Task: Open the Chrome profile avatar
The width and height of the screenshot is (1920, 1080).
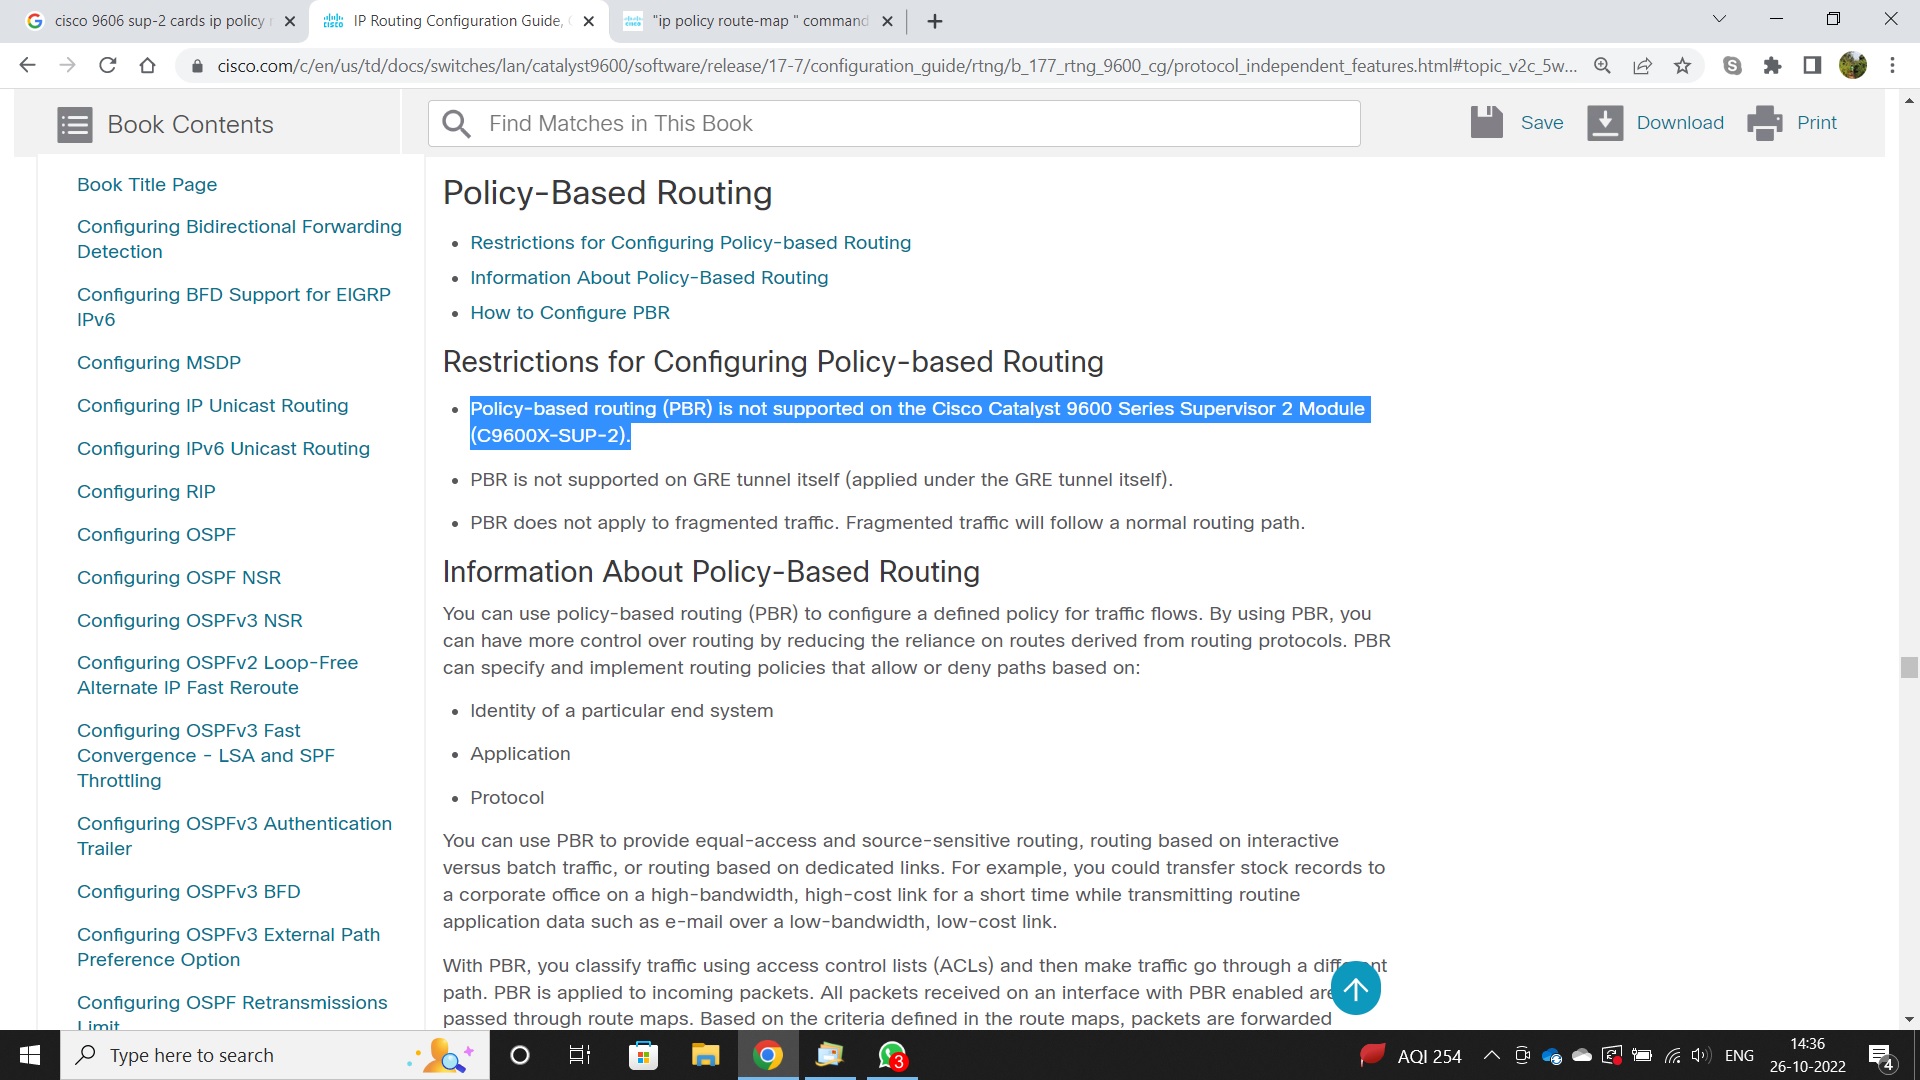Action: [1854, 65]
